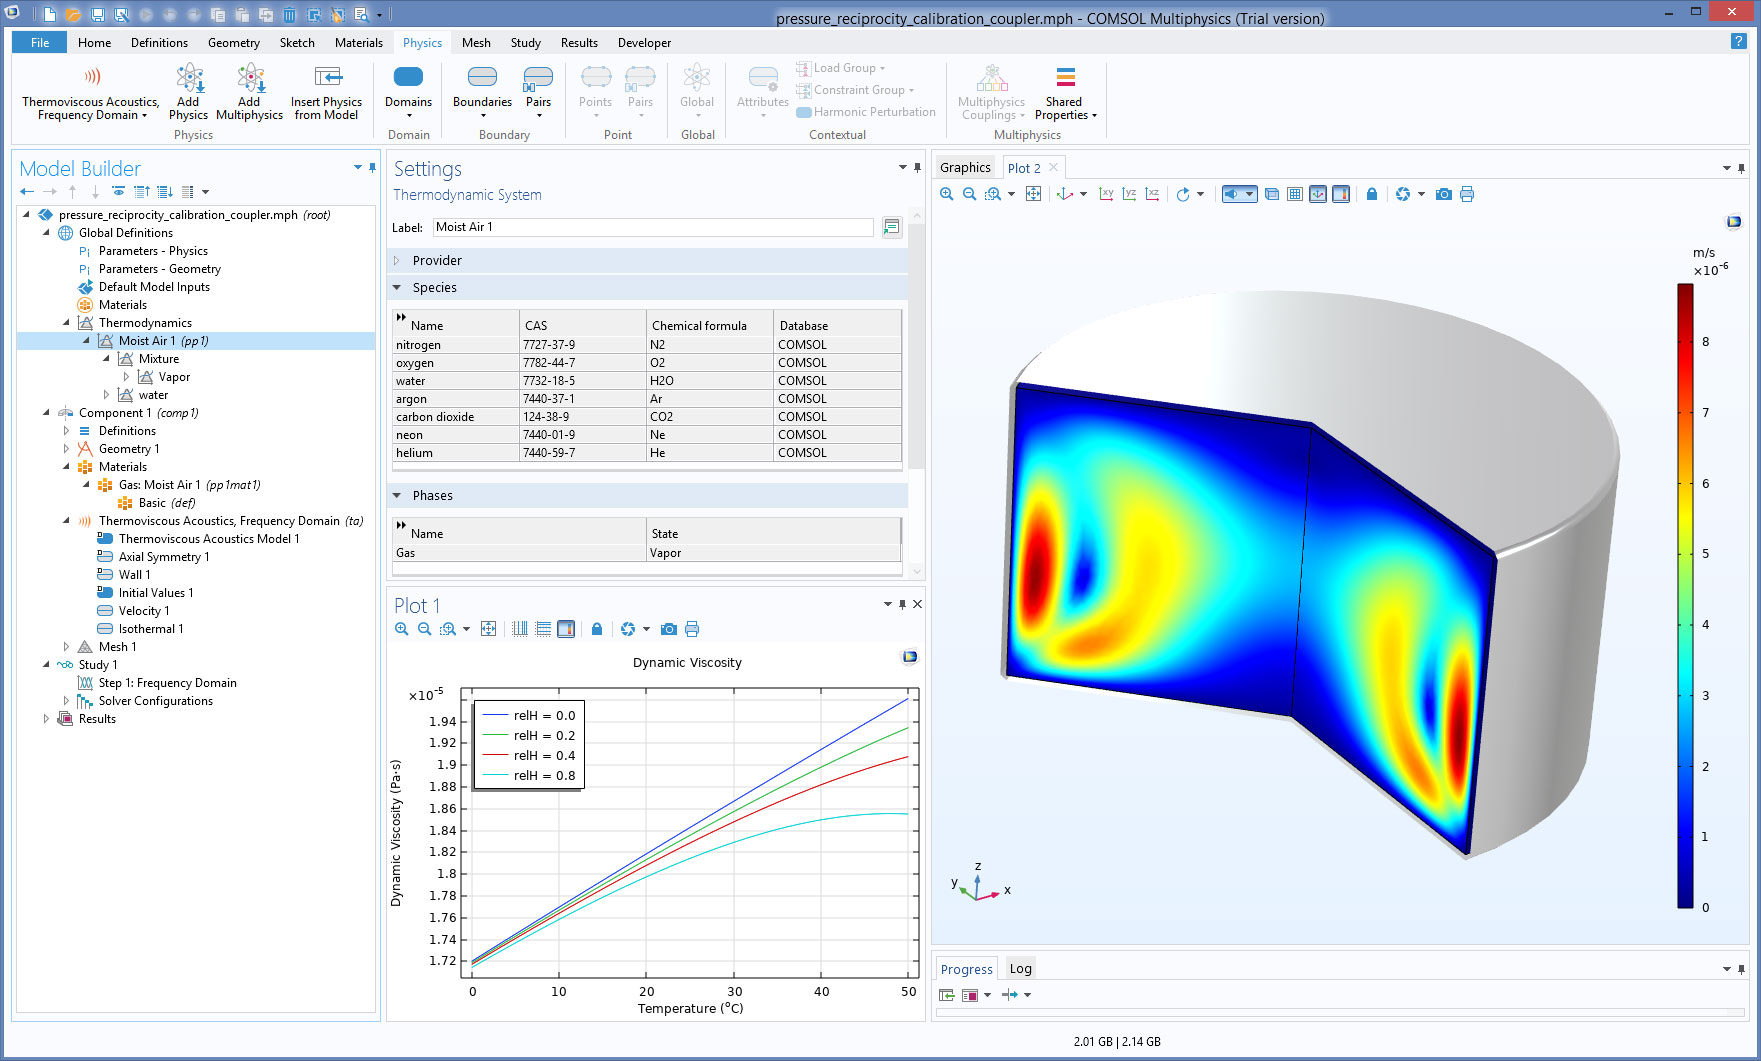
Task: Toggle the axis orientation display in Graphics
Action: [1318, 194]
